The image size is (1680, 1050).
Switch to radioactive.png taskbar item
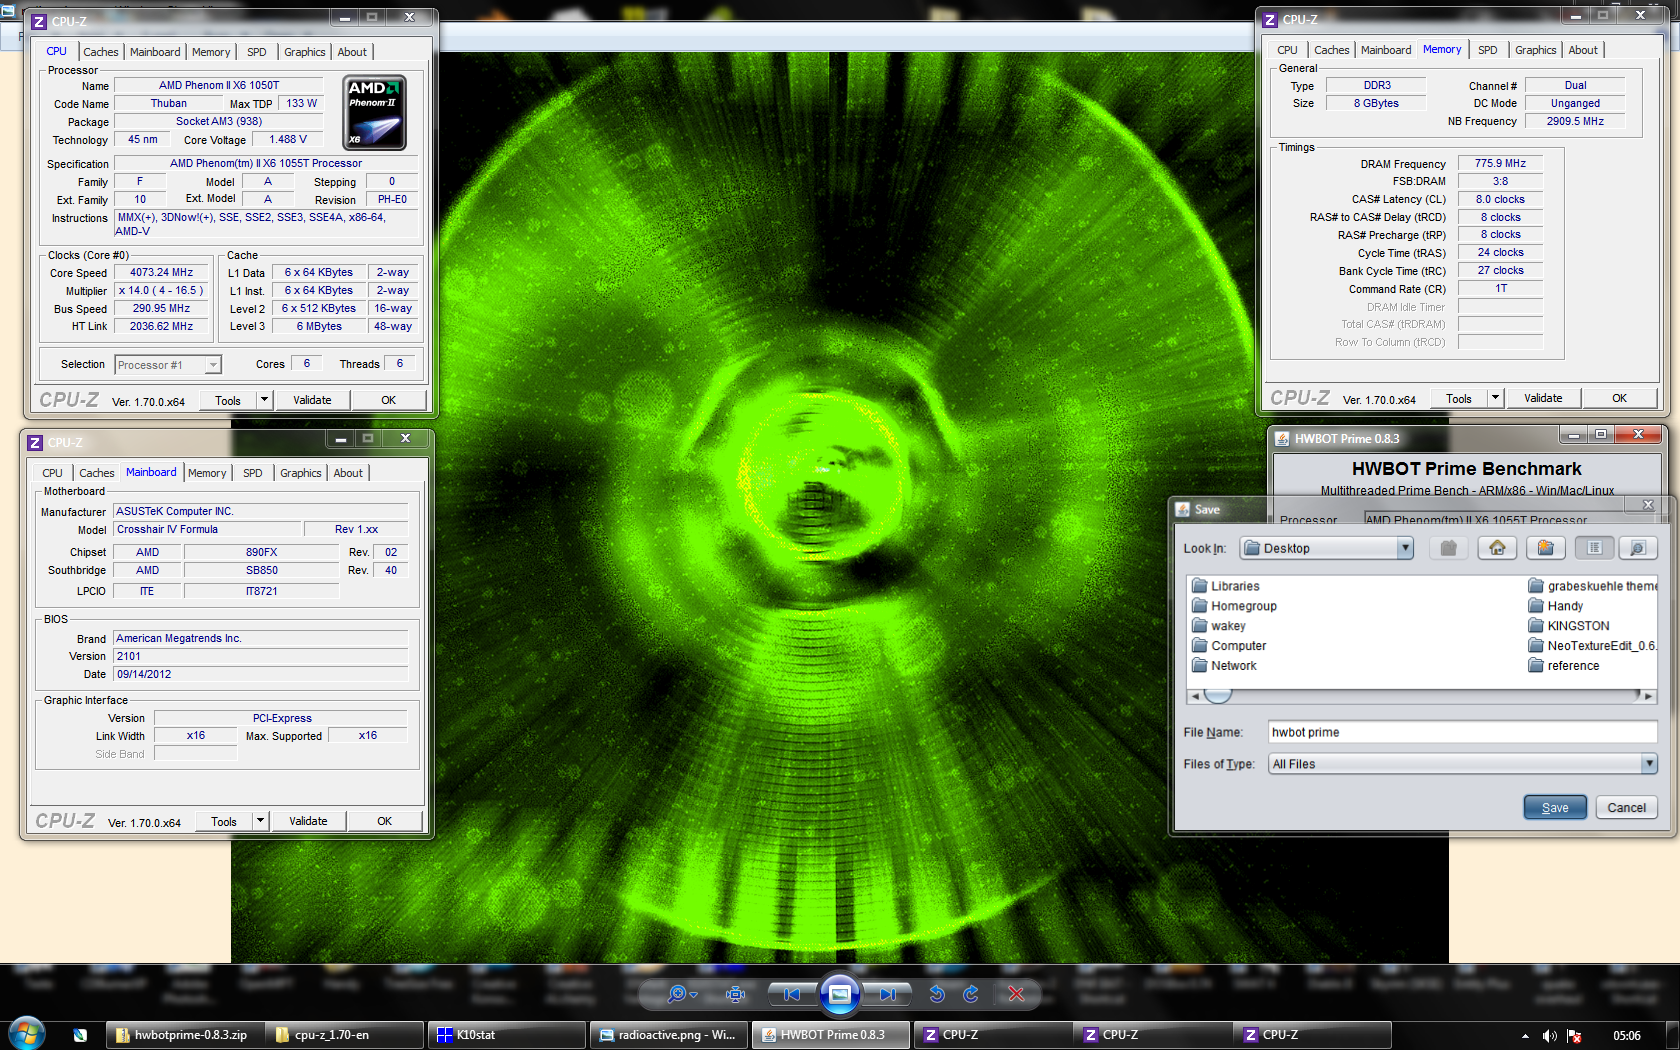tap(667, 1035)
